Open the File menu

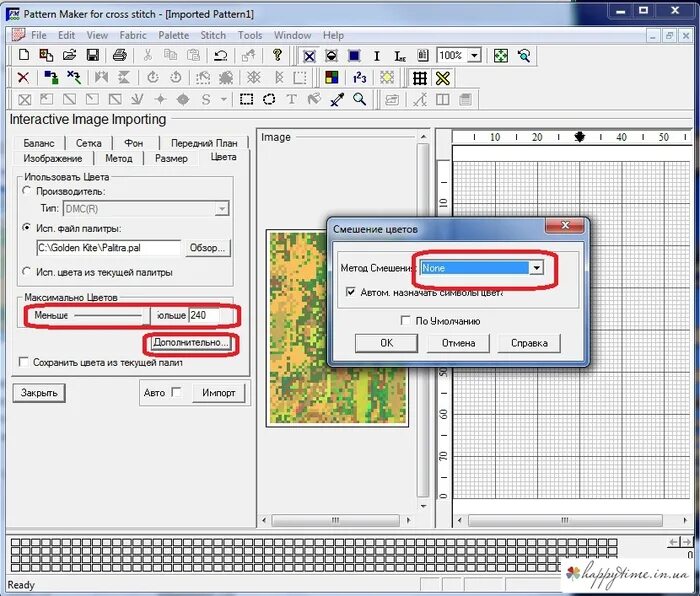coord(38,35)
